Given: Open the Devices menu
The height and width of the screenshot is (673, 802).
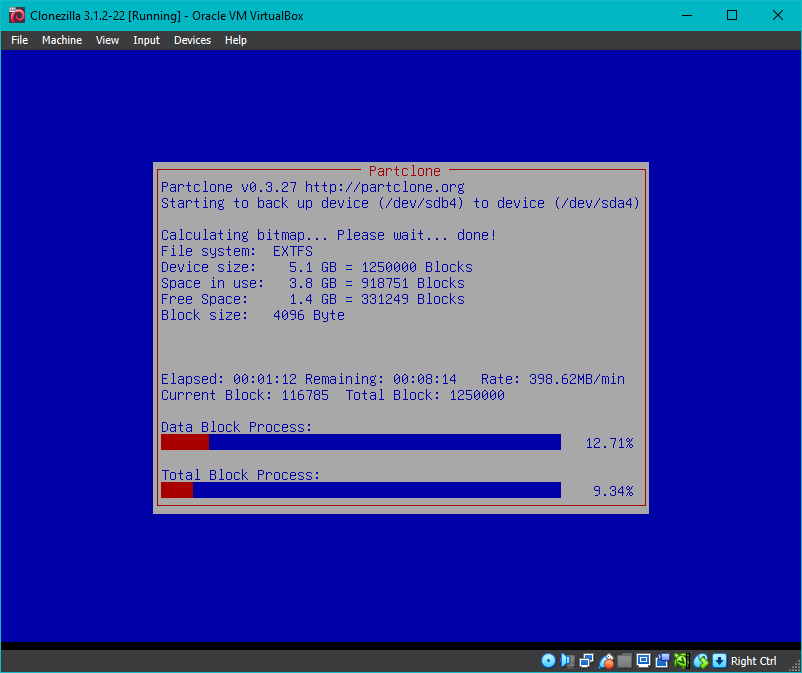Looking at the screenshot, I should click(192, 40).
